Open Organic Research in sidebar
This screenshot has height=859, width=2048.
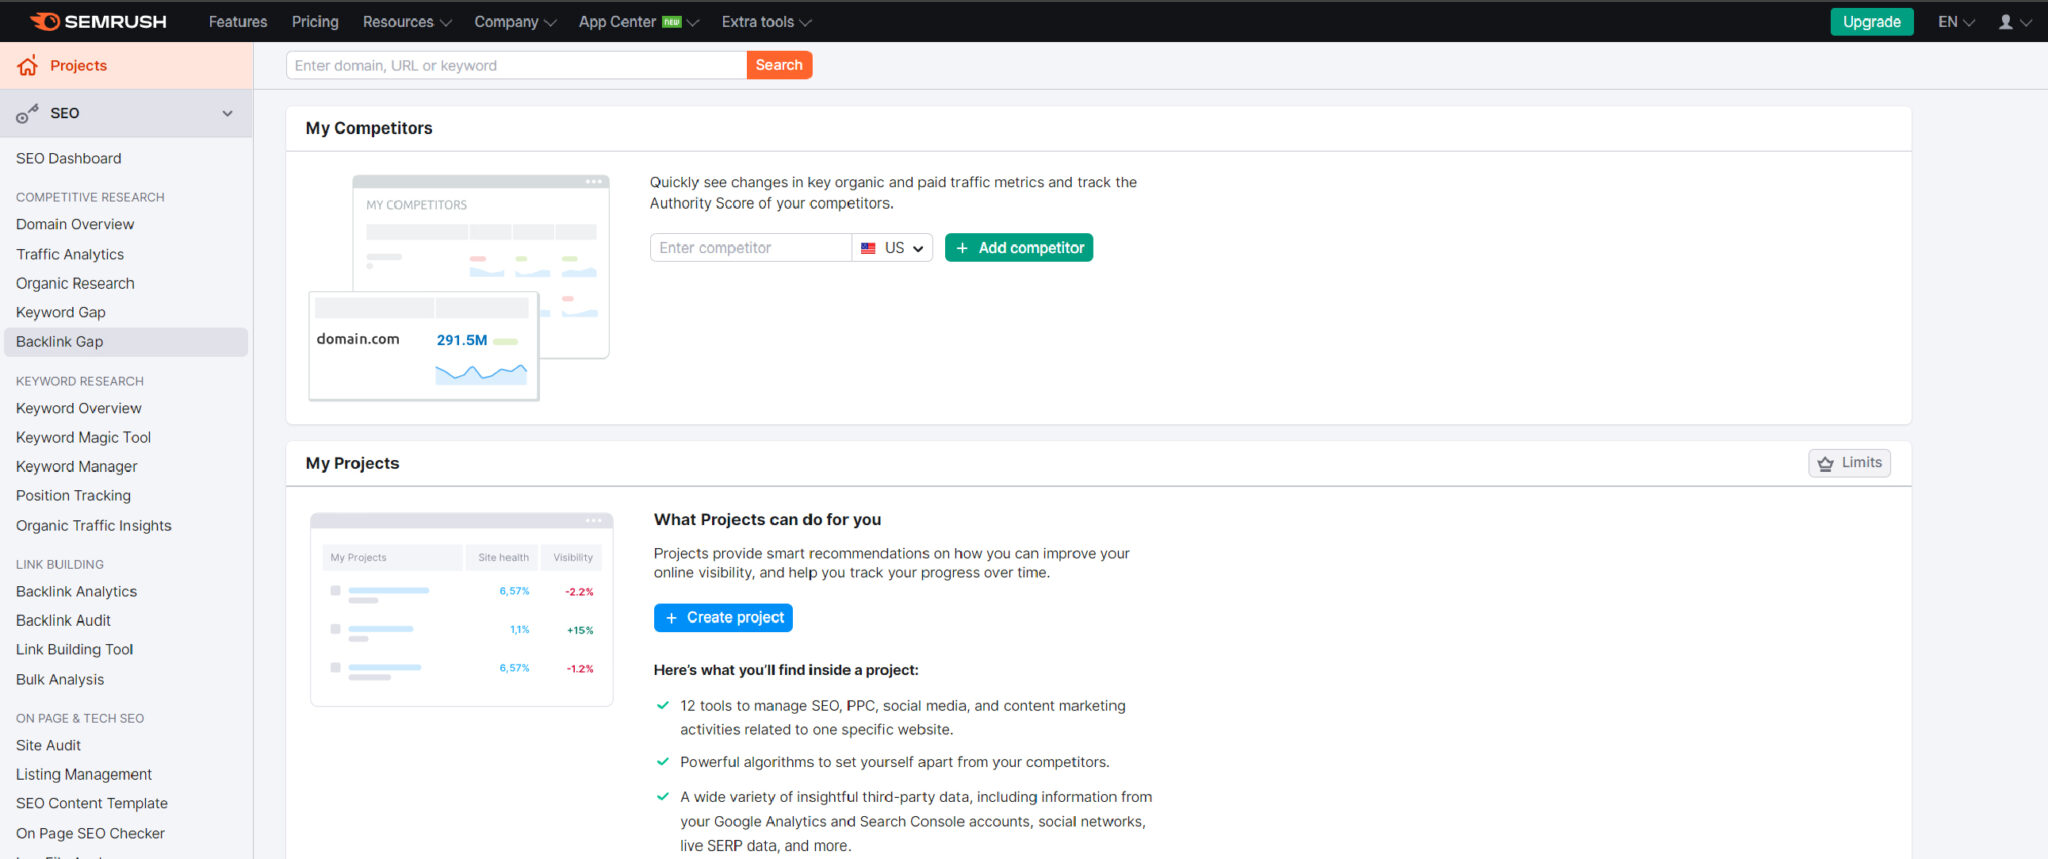pos(75,283)
